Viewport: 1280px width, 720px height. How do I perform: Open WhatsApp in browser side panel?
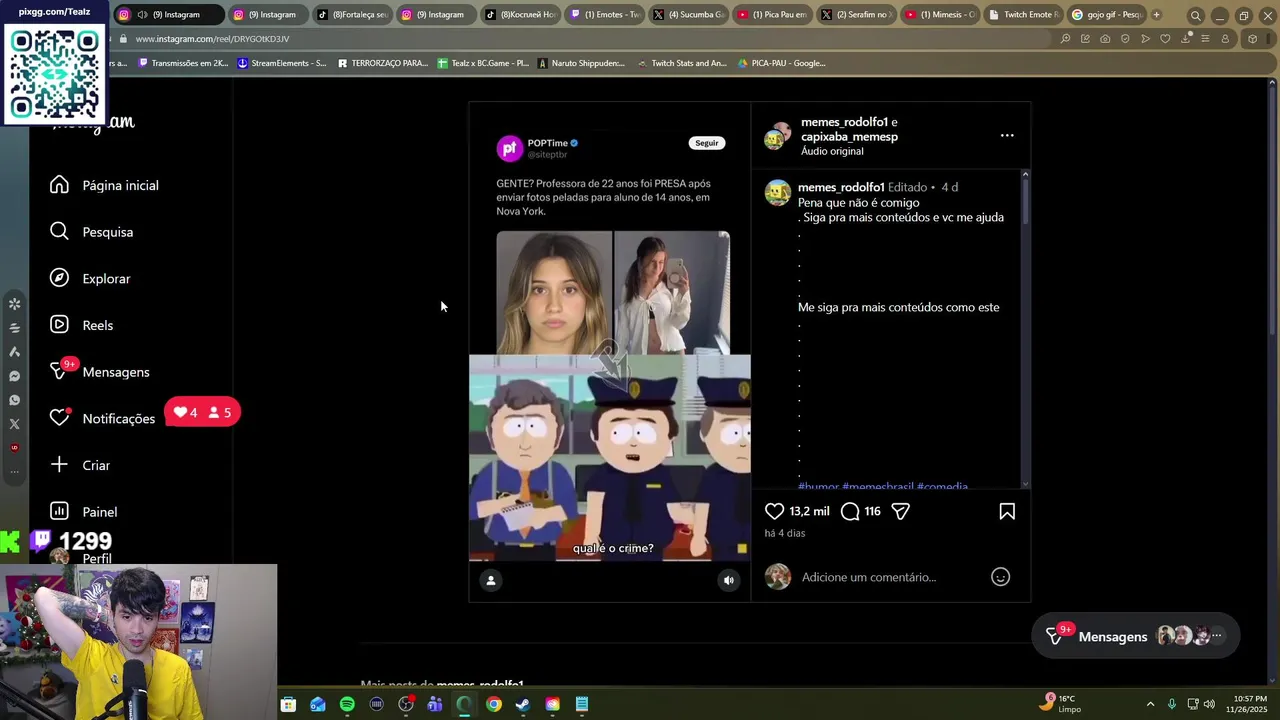[x=14, y=400]
